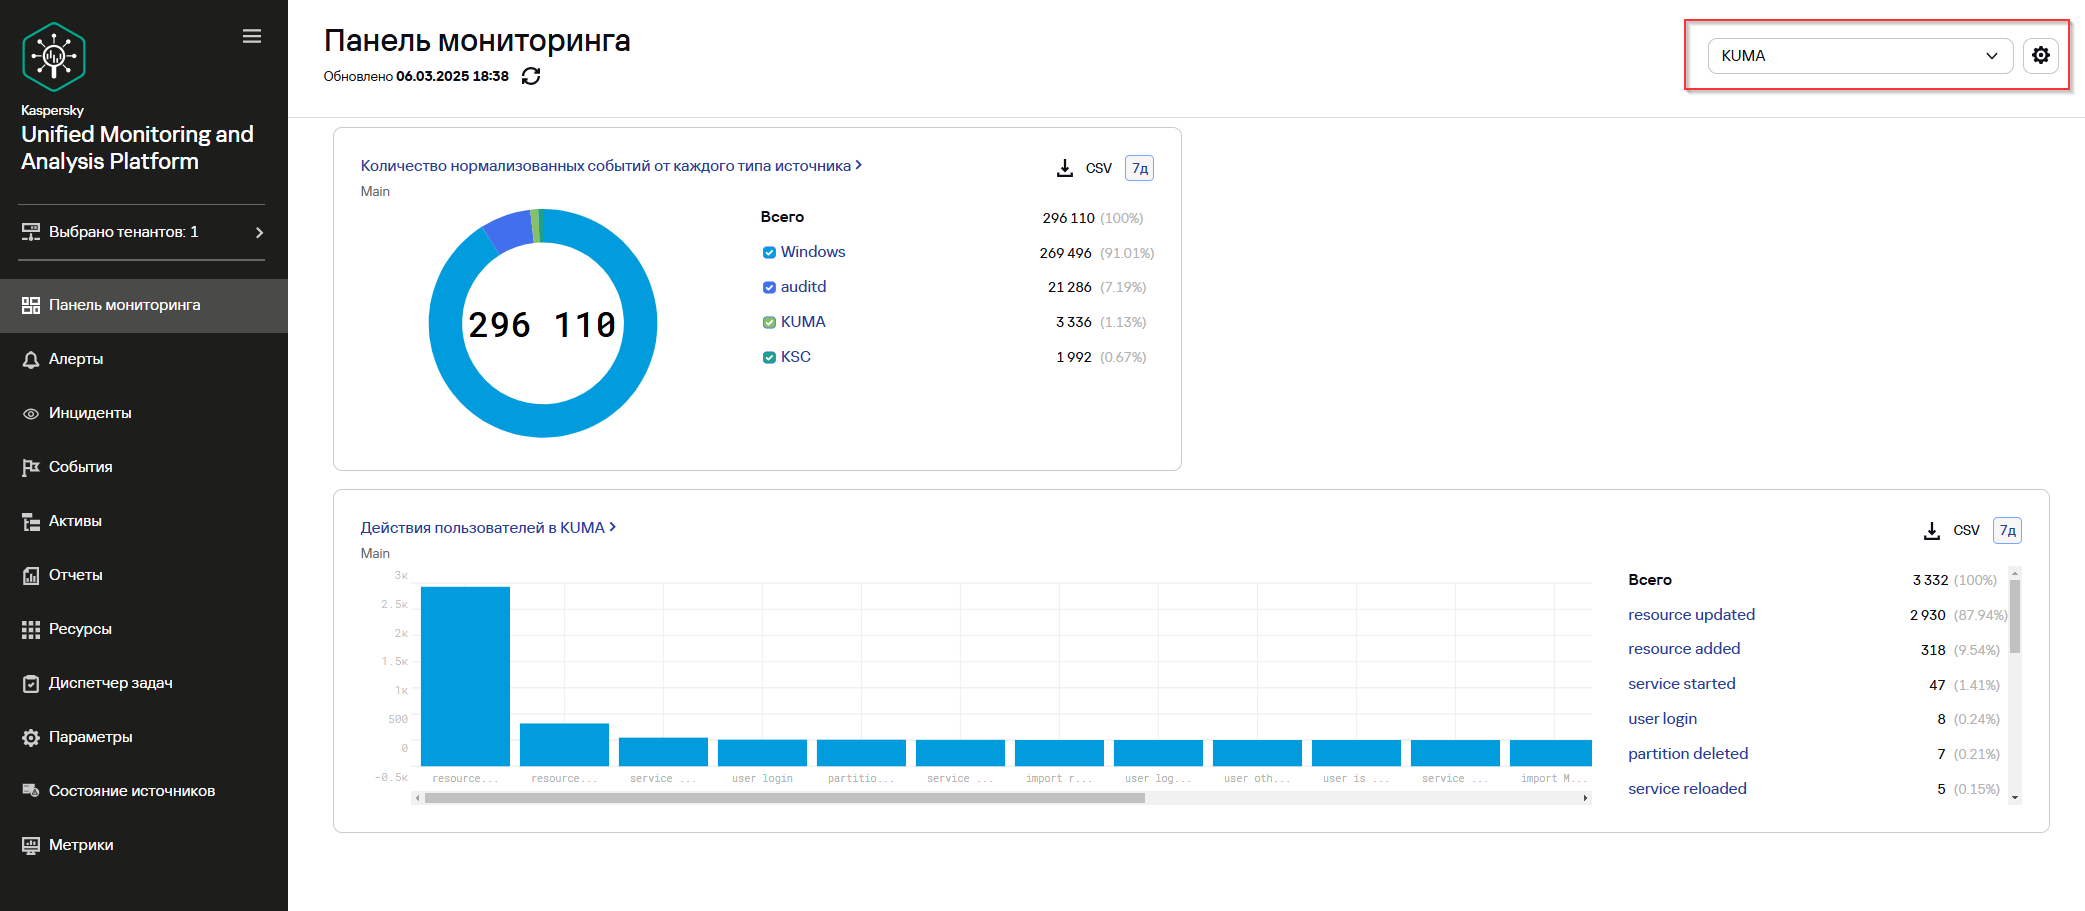Click the monitor icon for Метрики
Screen dimensions: 2085x911
[x=31, y=845]
